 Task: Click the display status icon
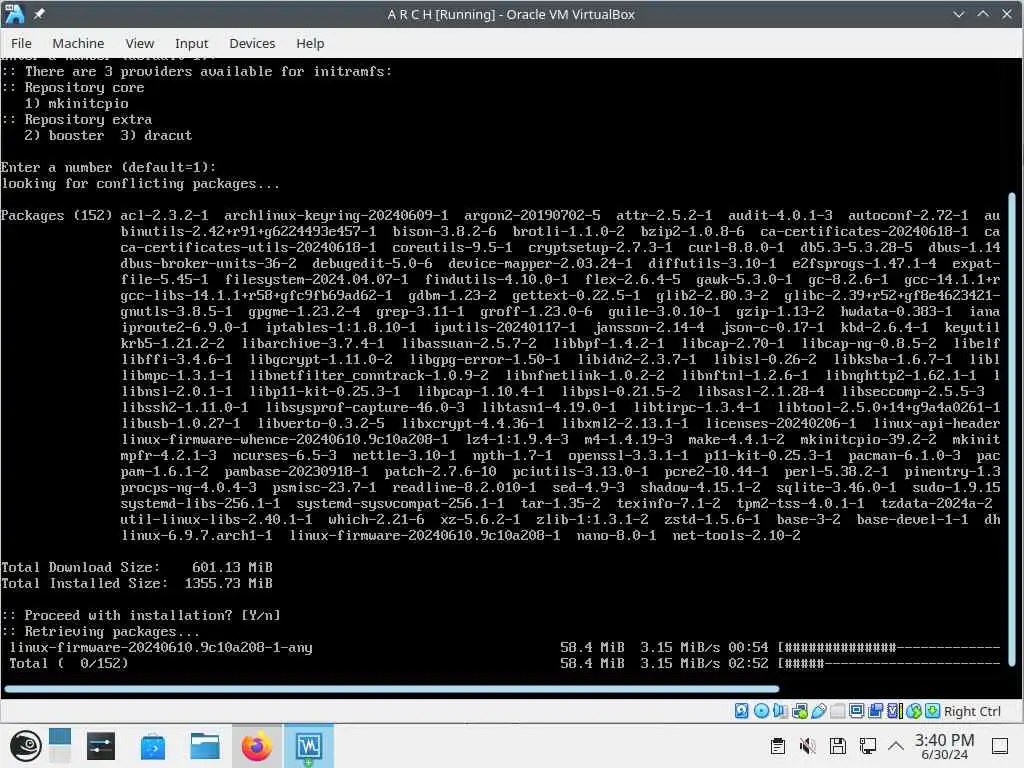click(856, 711)
